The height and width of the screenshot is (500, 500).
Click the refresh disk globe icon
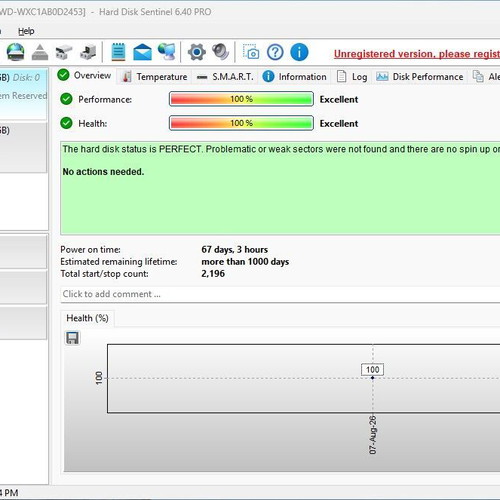click(x=15, y=52)
